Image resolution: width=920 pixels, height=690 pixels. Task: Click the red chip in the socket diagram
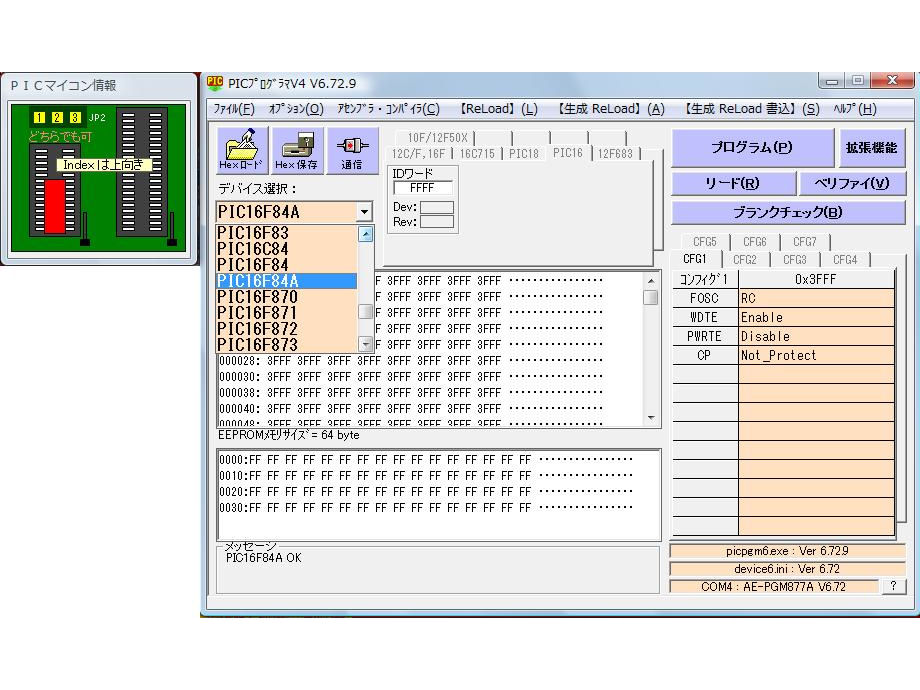tap(54, 207)
